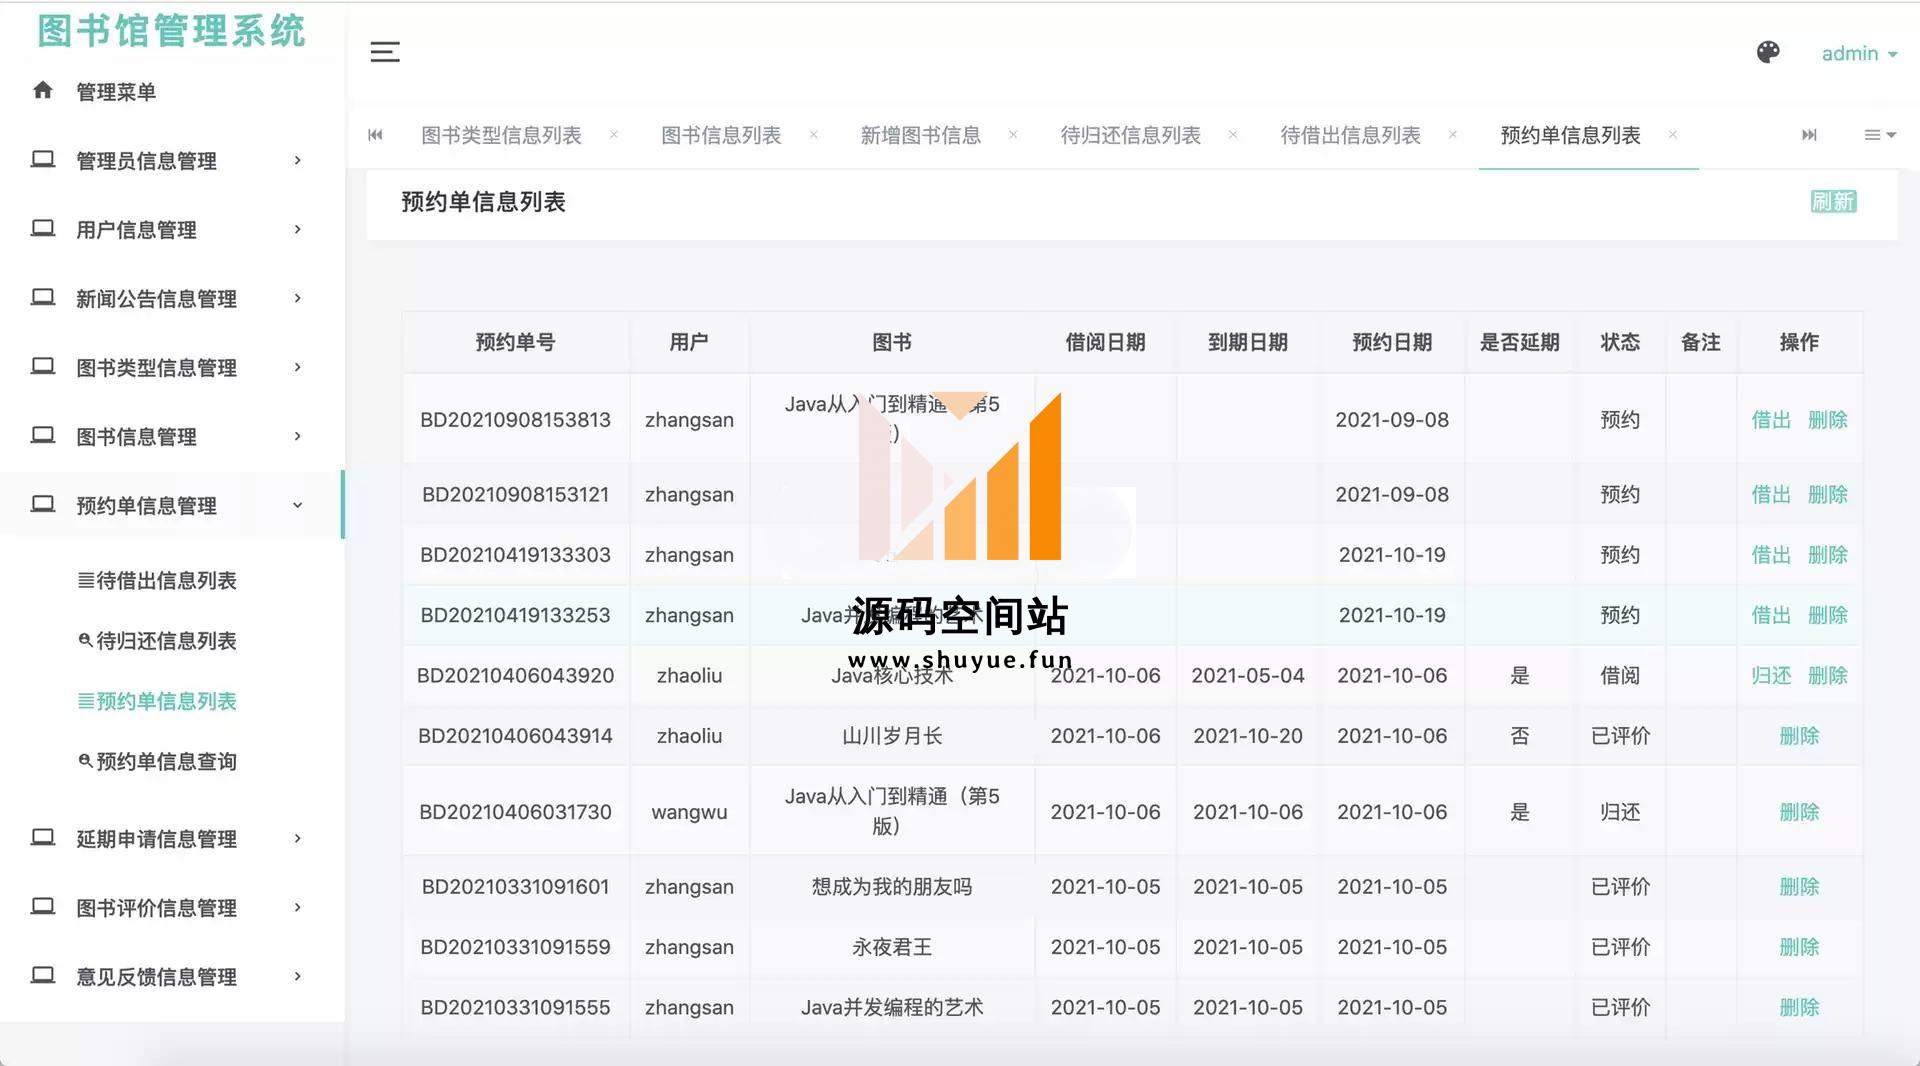Click the laptop icon for 预约单信息管理
Viewport: 1920px width, 1066px height.
point(42,504)
